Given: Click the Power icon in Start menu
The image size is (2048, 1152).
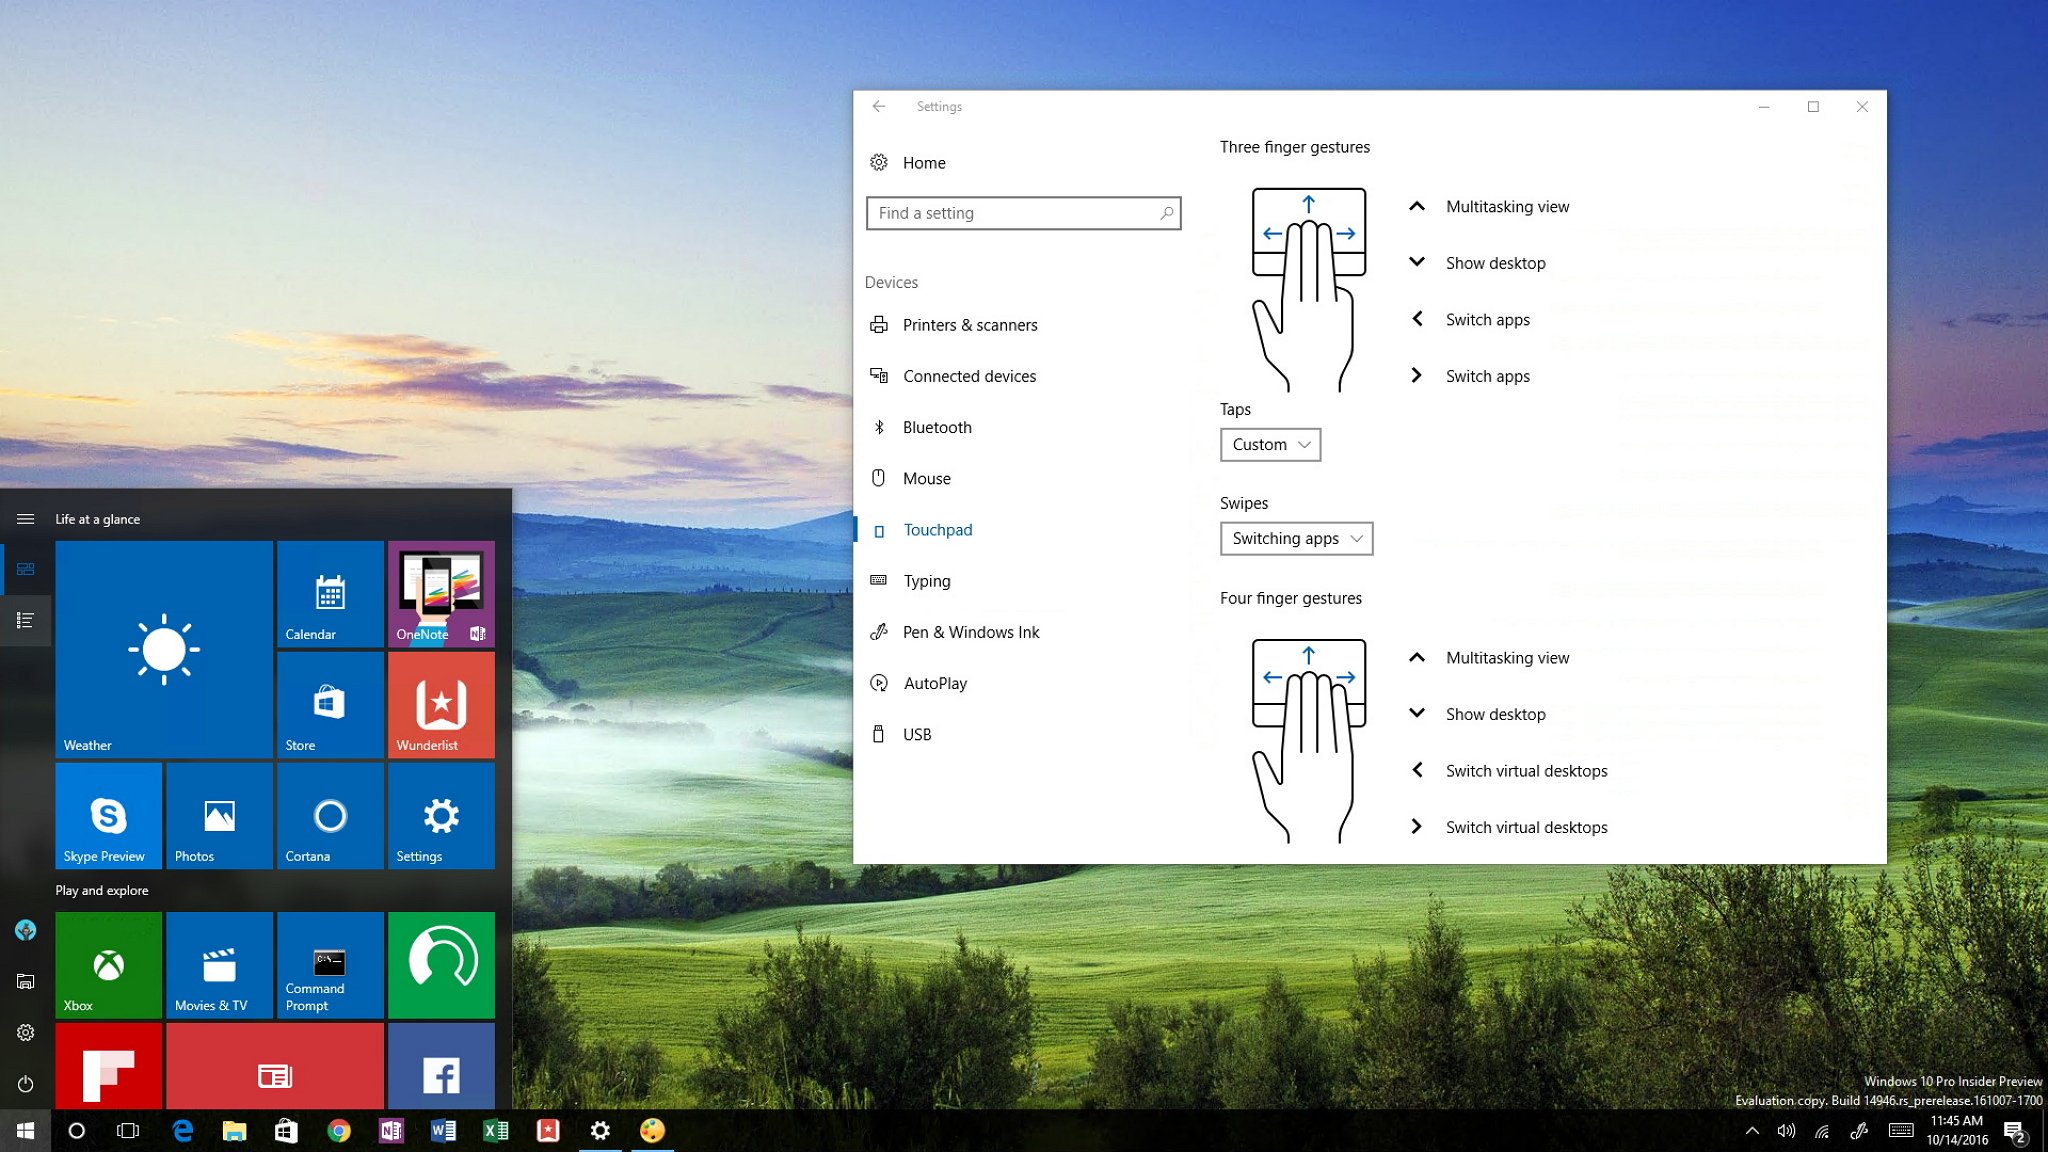Looking at the screenshot, I should [25, 1084].
